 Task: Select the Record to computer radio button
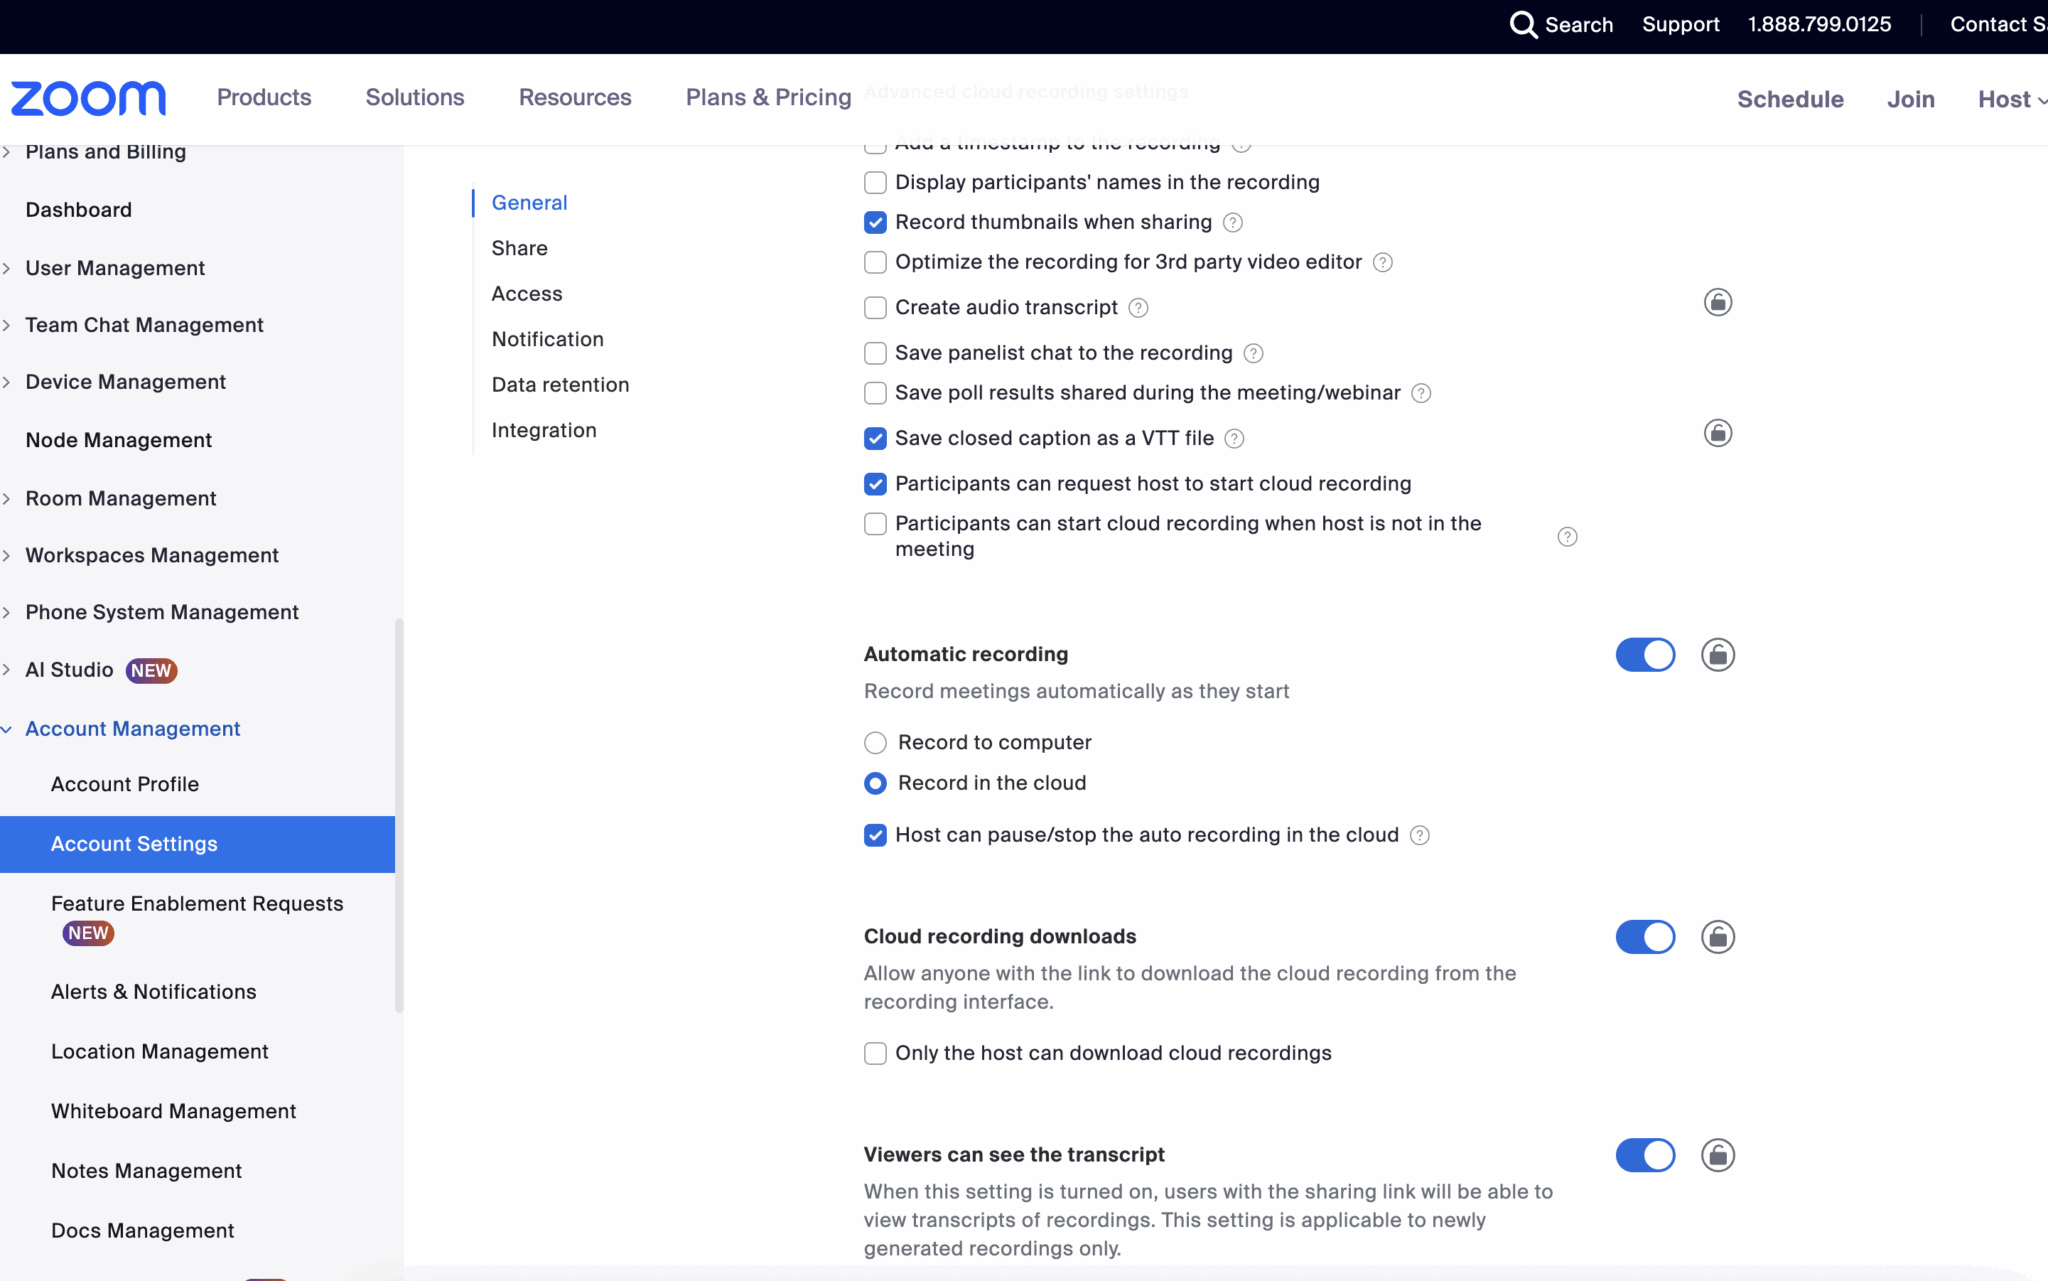875,742
